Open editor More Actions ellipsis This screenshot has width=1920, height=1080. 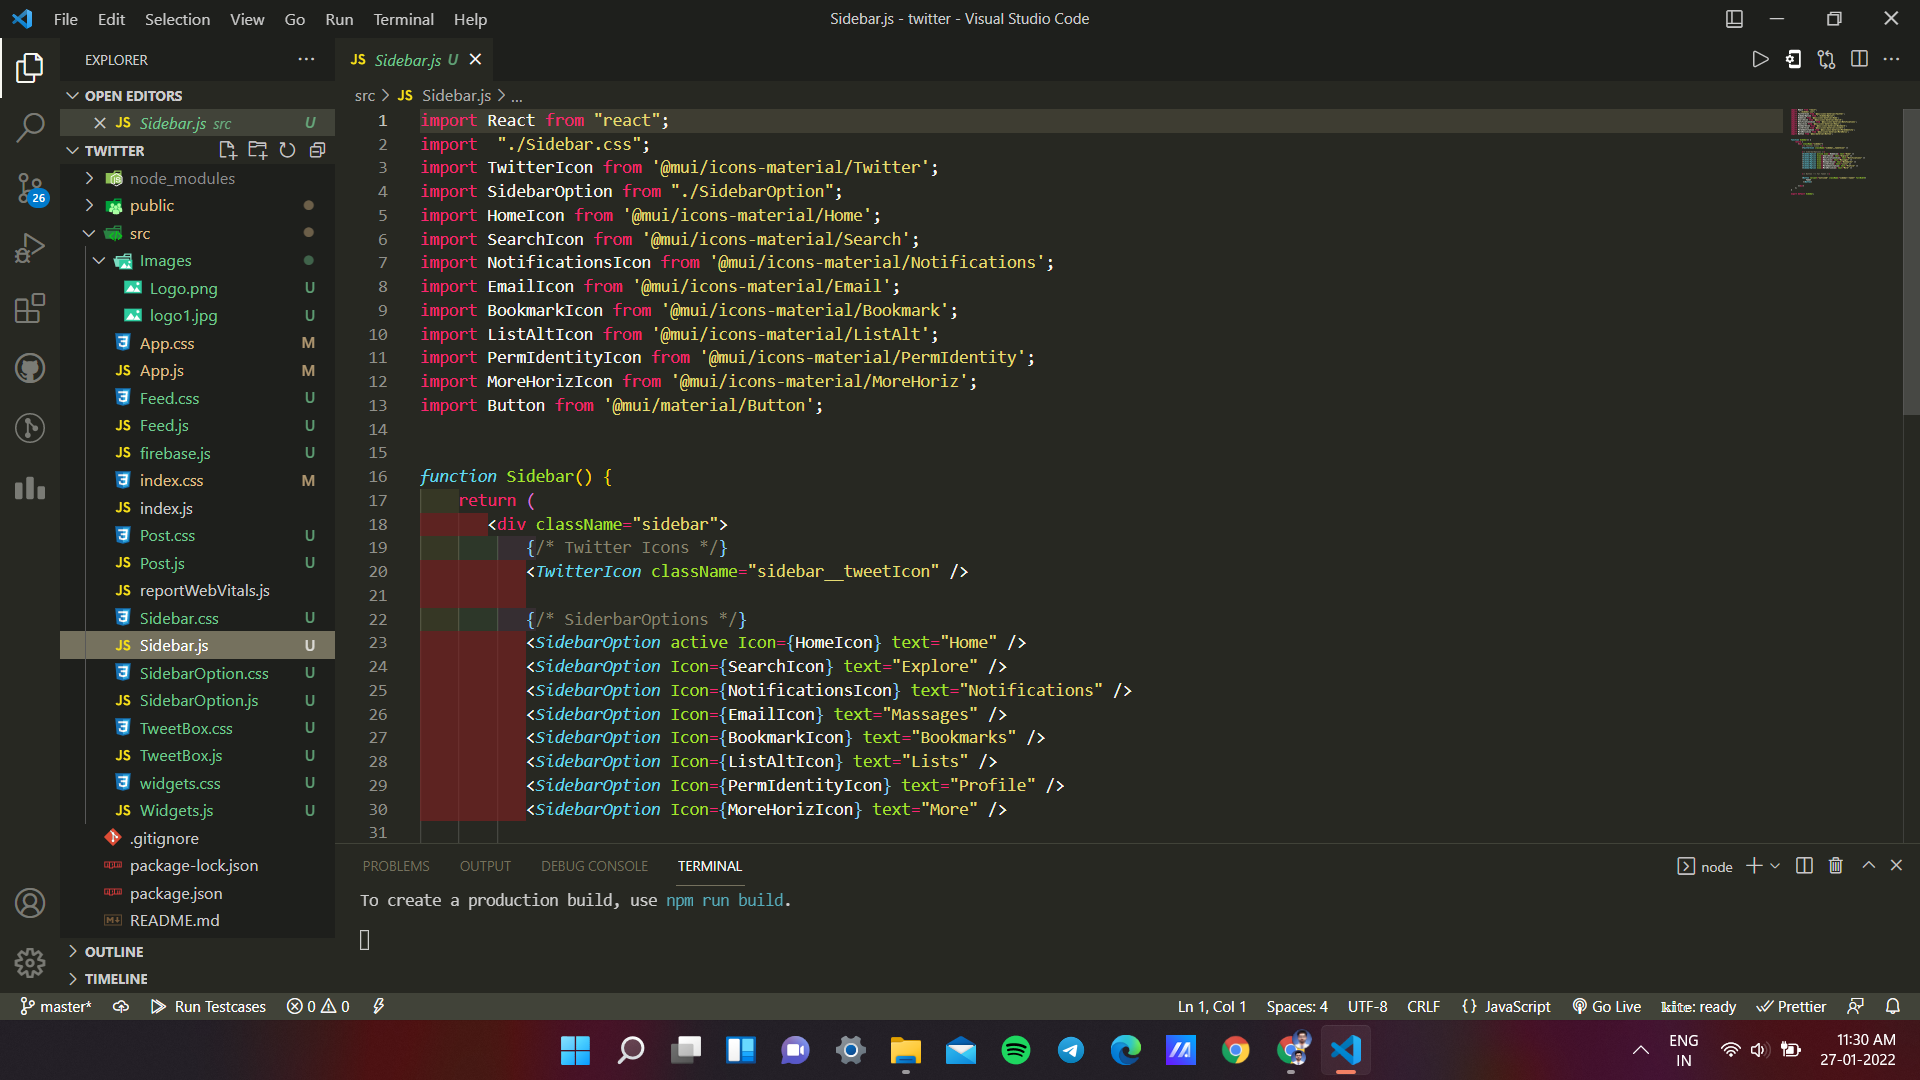click(x=1891, y=59)
